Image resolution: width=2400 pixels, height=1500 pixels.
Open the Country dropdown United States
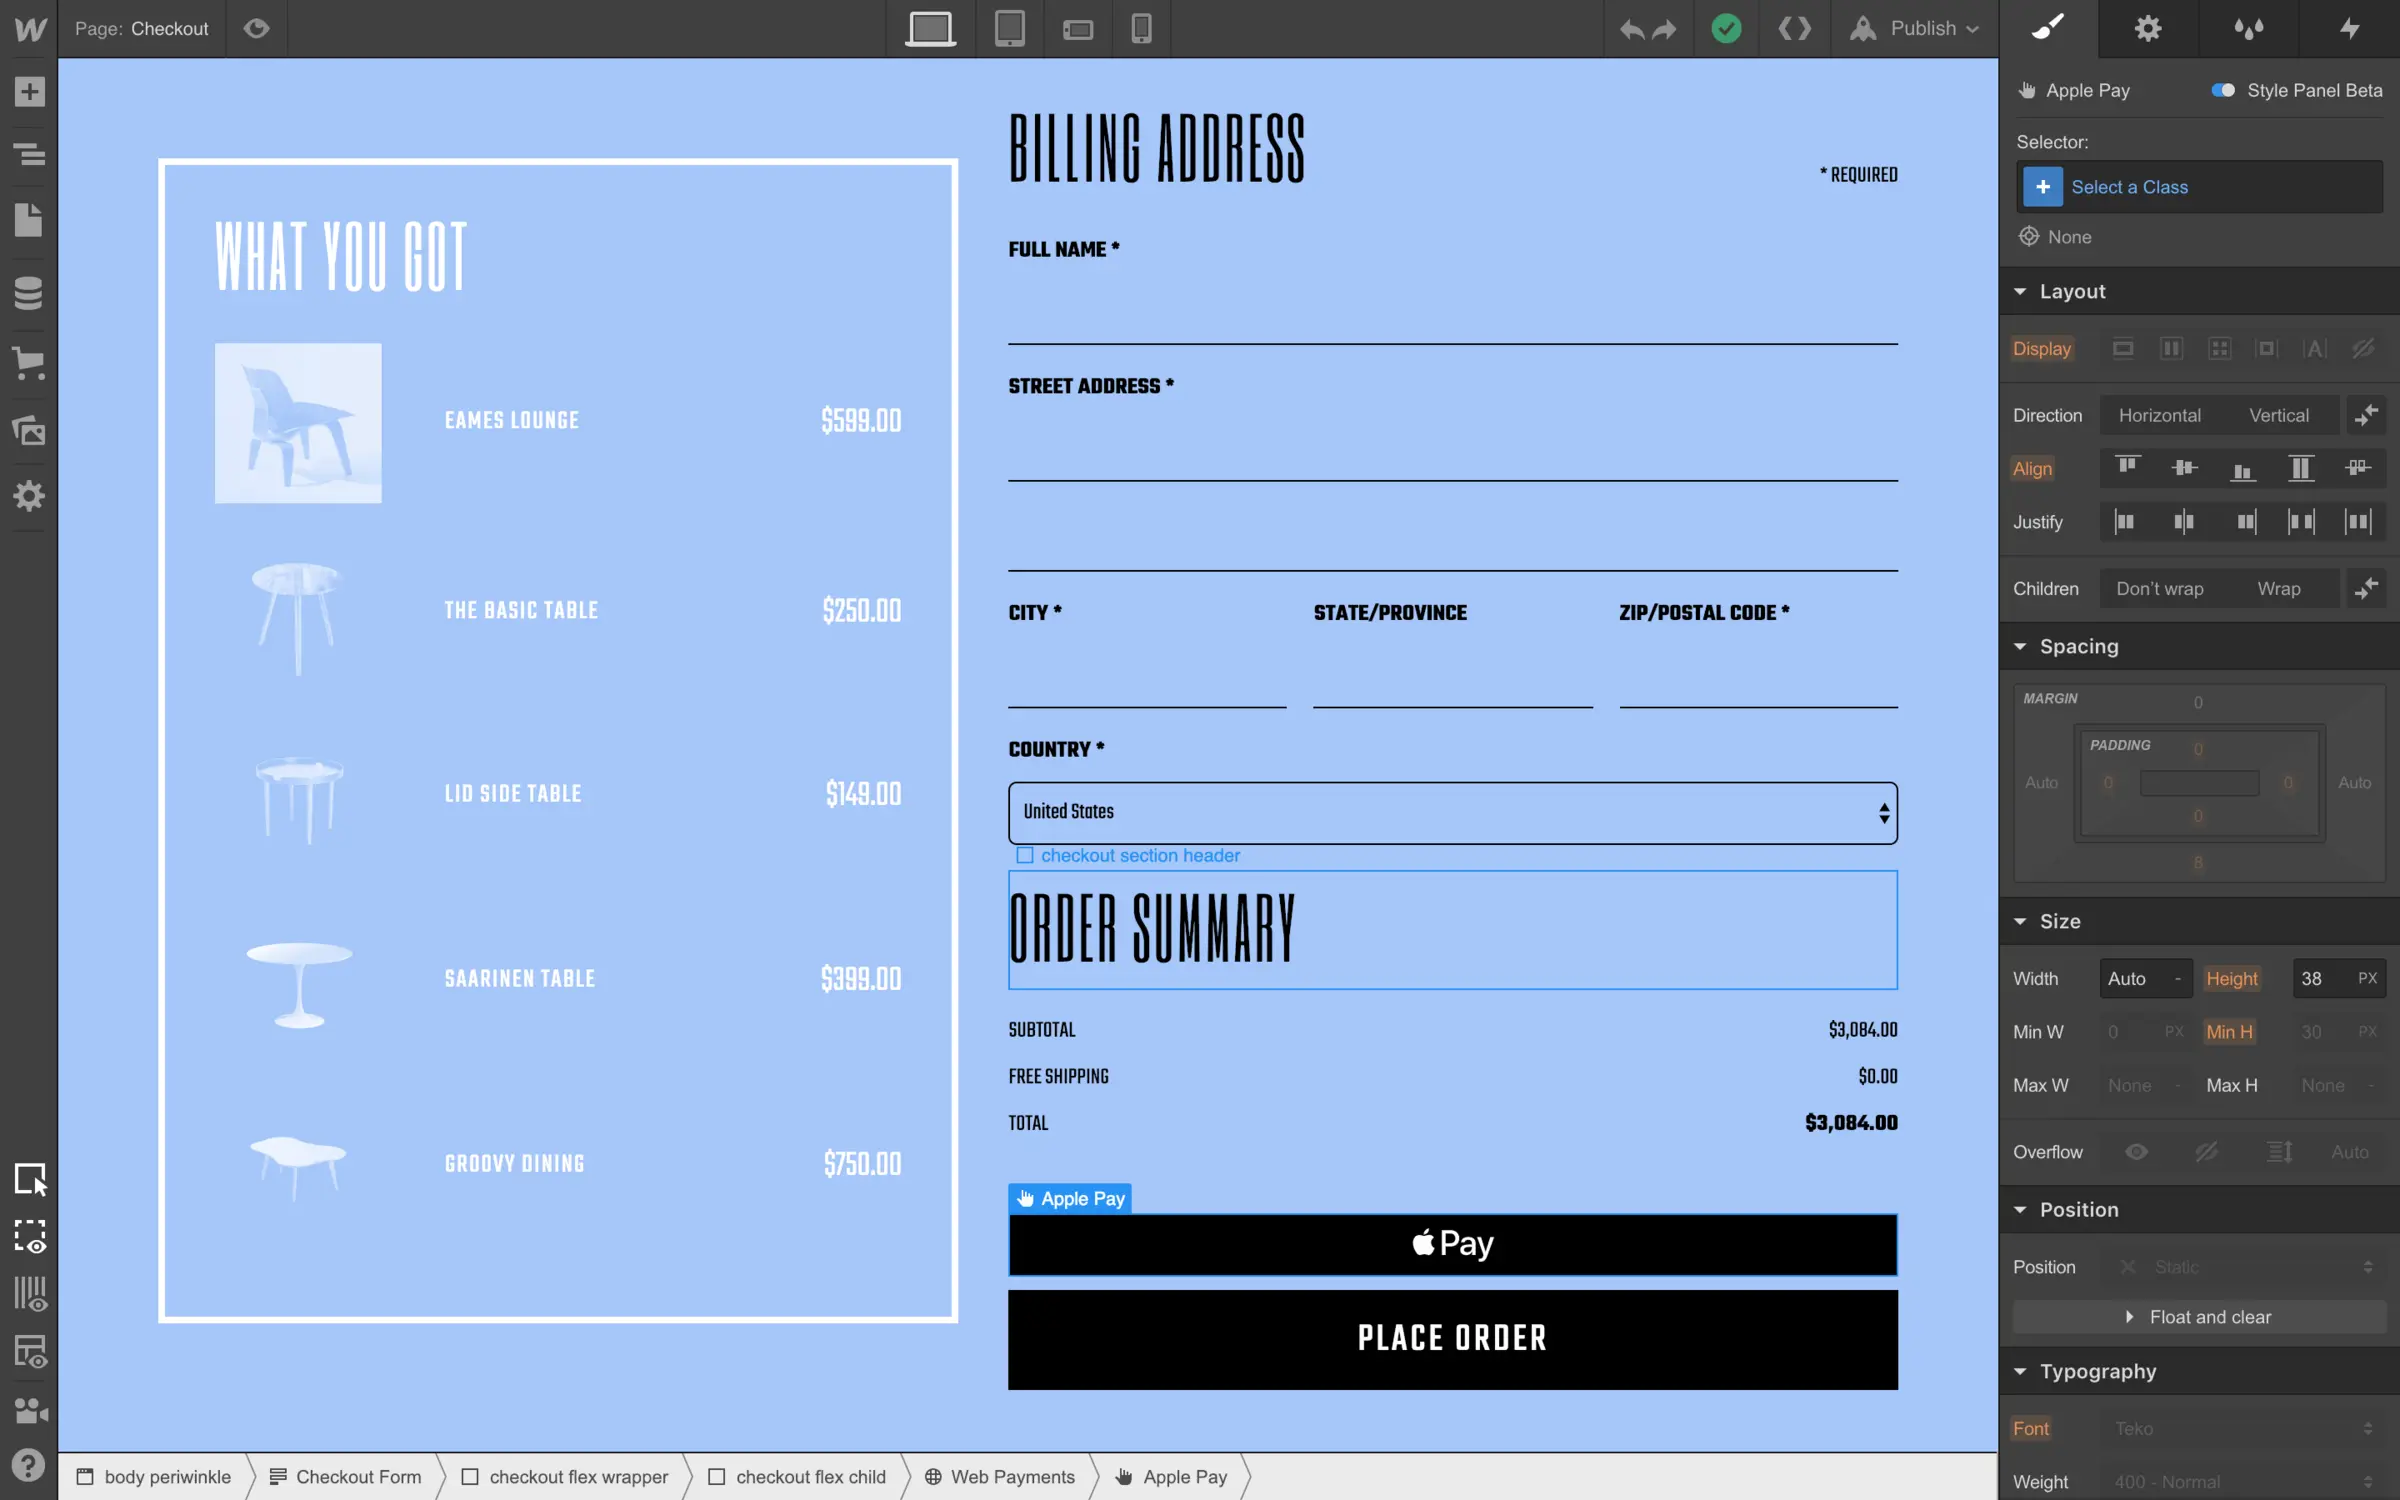pos(1452,812)
